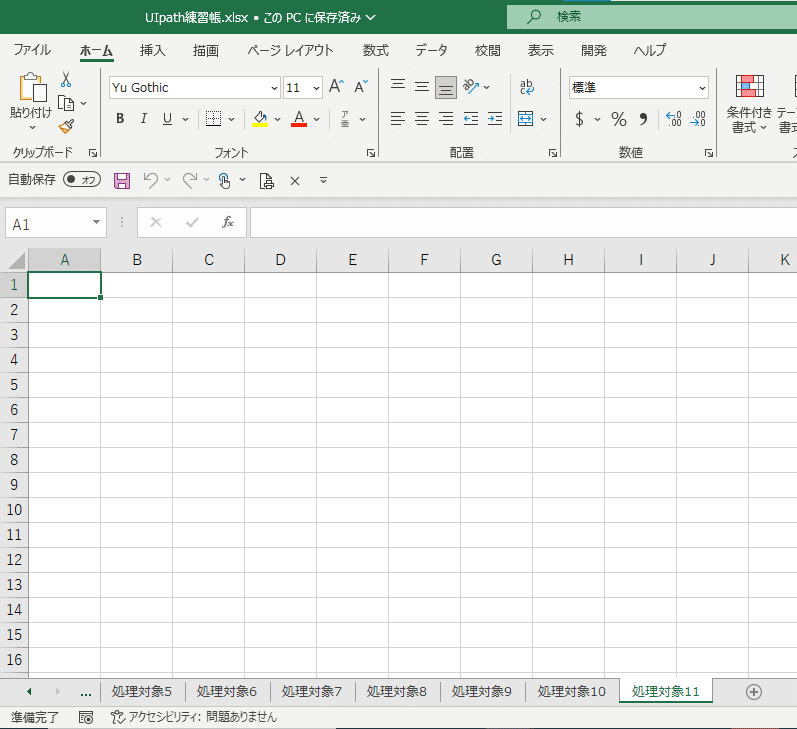Toggle align left
Image resolution: width=797 pixels, height=729 pixels.
tap(398, 119)
